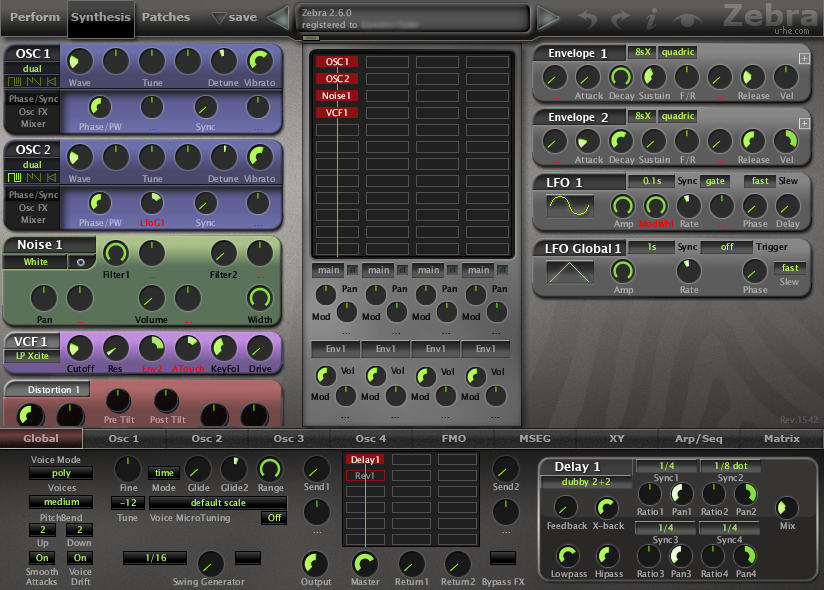Image resolution: width=824 pixels, height=590 pixels.
Task: Open the Osc 1 lower tab
Action: [x=123, y=438]
